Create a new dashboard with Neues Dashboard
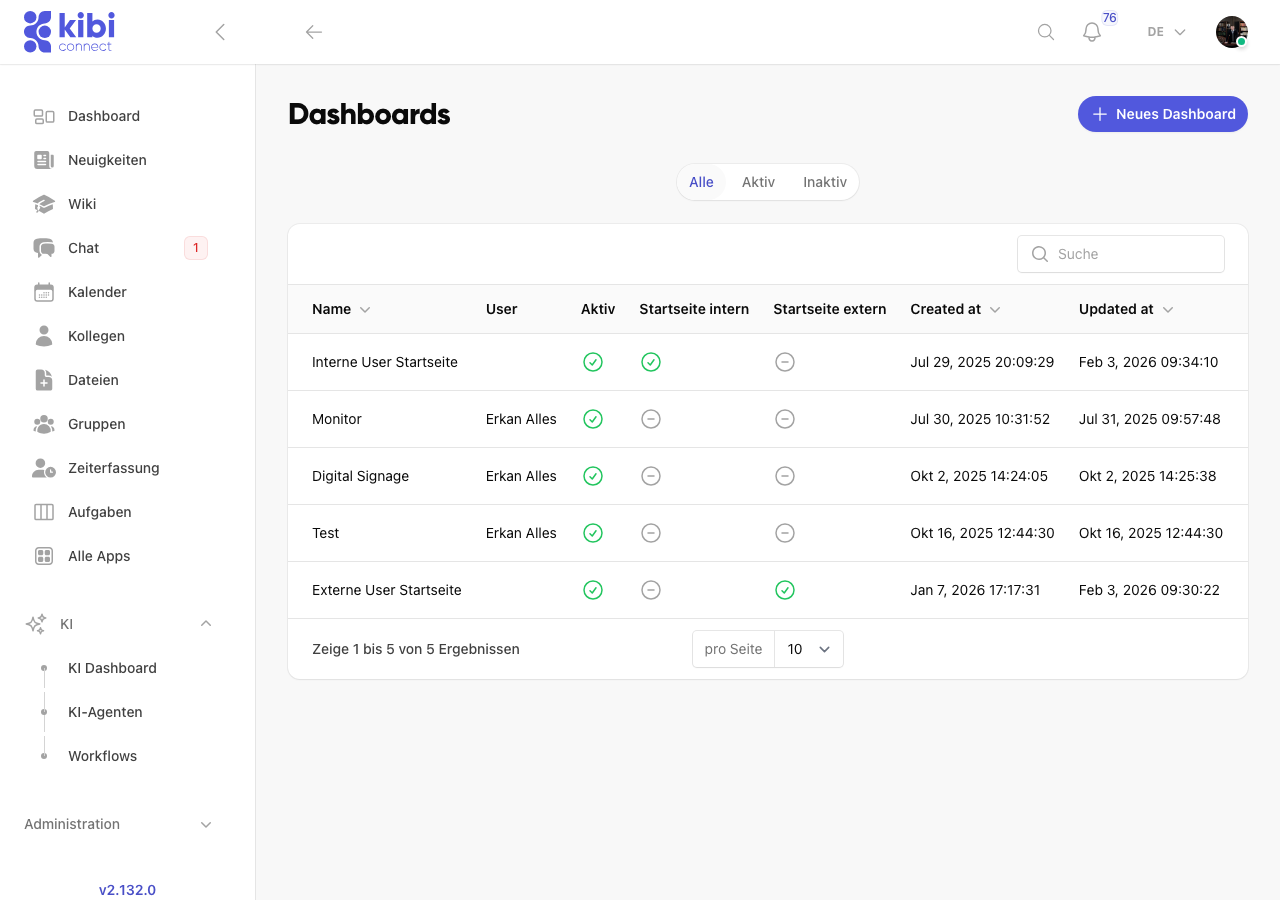This screenshot has height=900, width=1280. tap(1162, 114)
